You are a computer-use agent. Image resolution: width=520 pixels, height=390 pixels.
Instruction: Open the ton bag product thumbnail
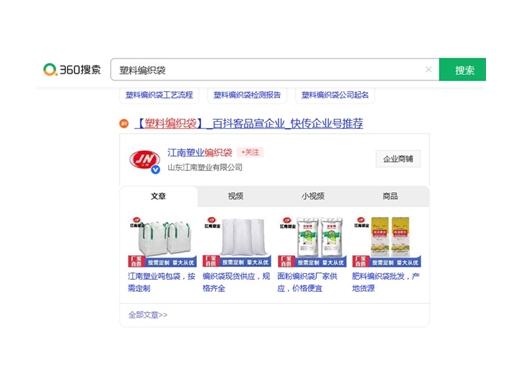click(x=162, y=242)
